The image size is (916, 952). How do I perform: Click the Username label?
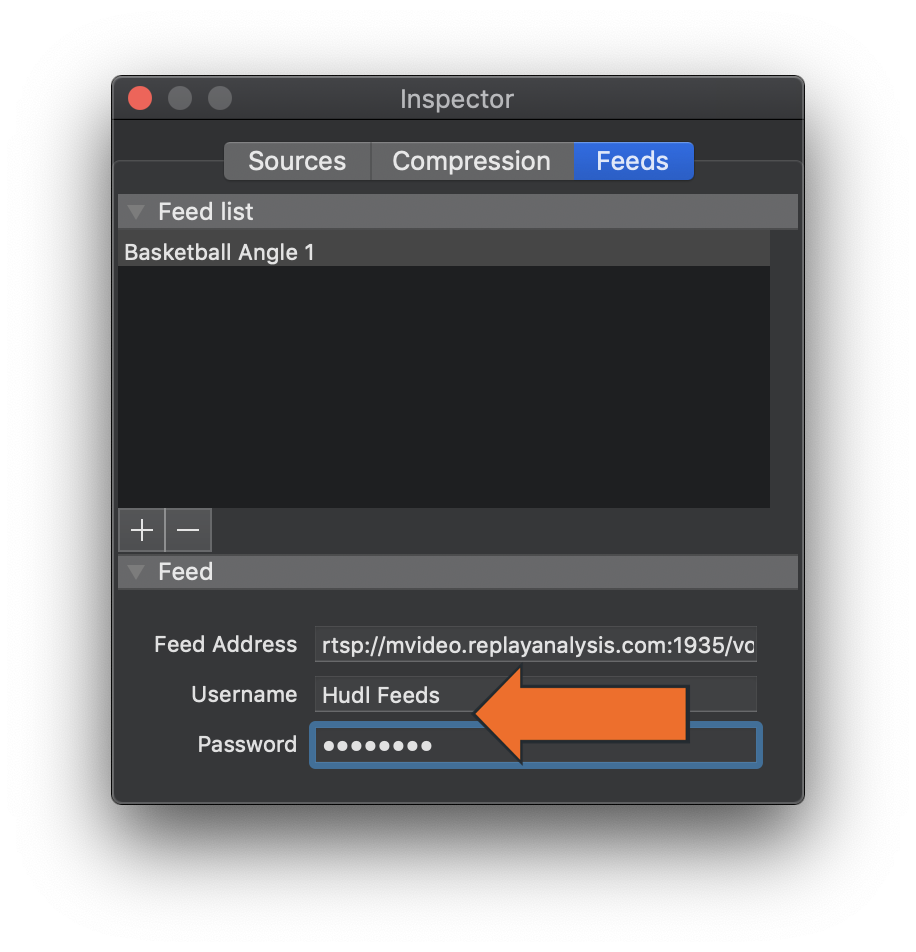[x=244, y=694]
